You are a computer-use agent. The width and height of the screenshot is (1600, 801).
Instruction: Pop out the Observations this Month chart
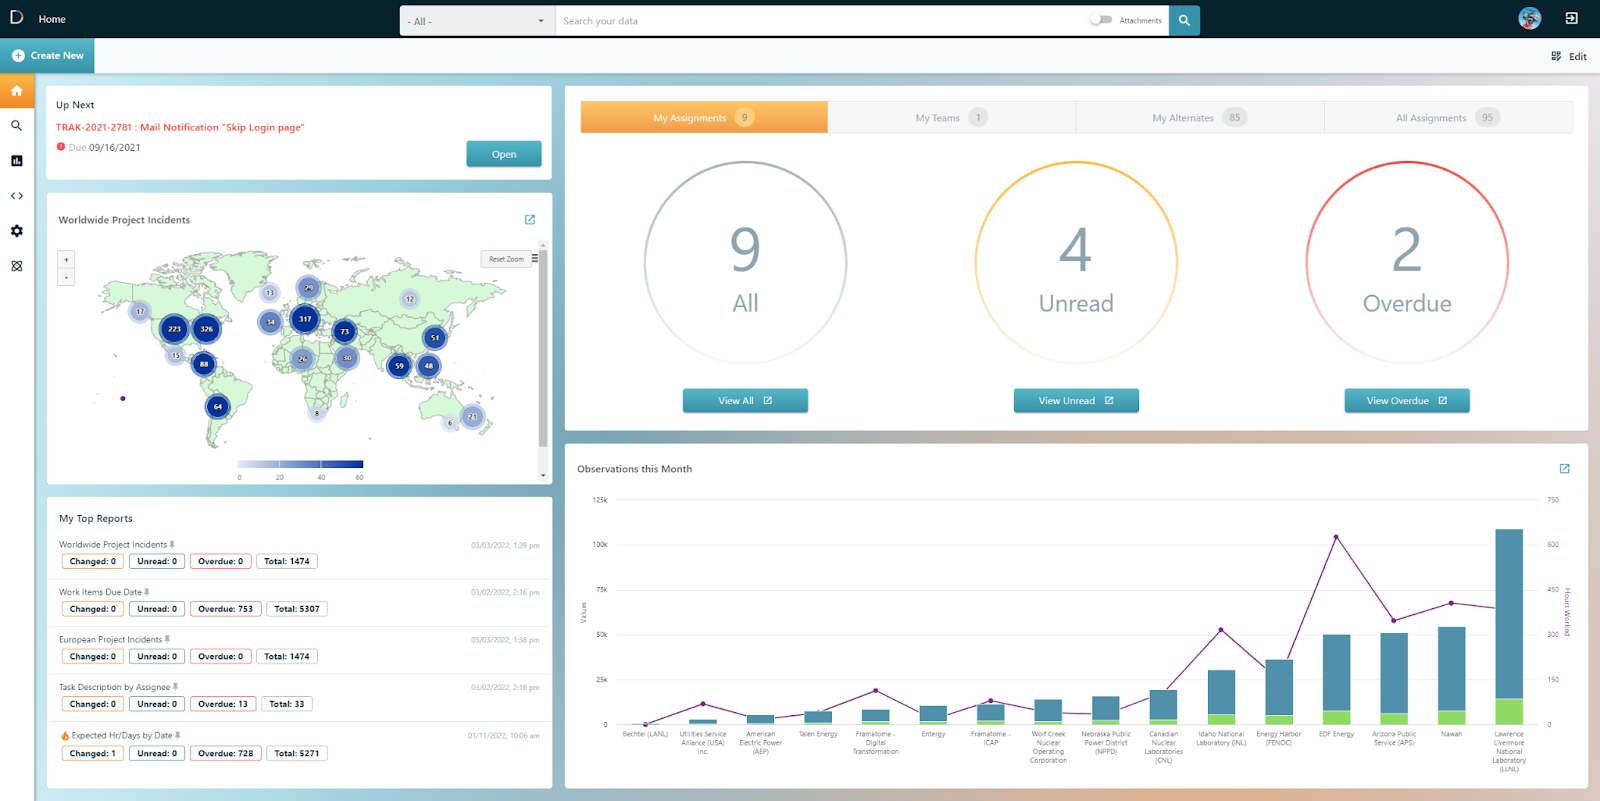(1565, 469)
